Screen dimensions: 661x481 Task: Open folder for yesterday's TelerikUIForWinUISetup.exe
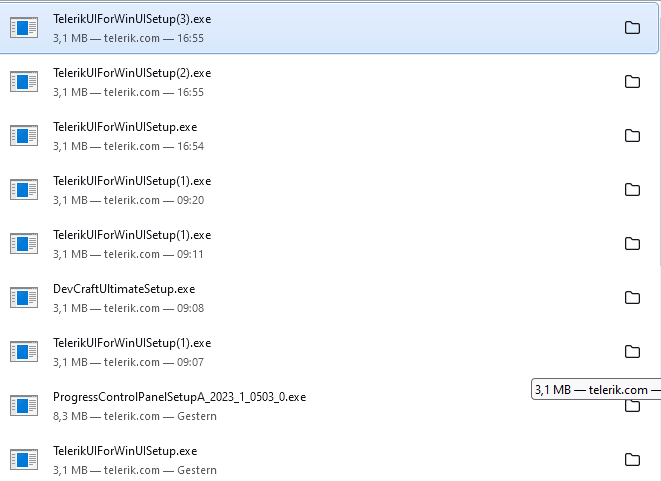[632, 460]
